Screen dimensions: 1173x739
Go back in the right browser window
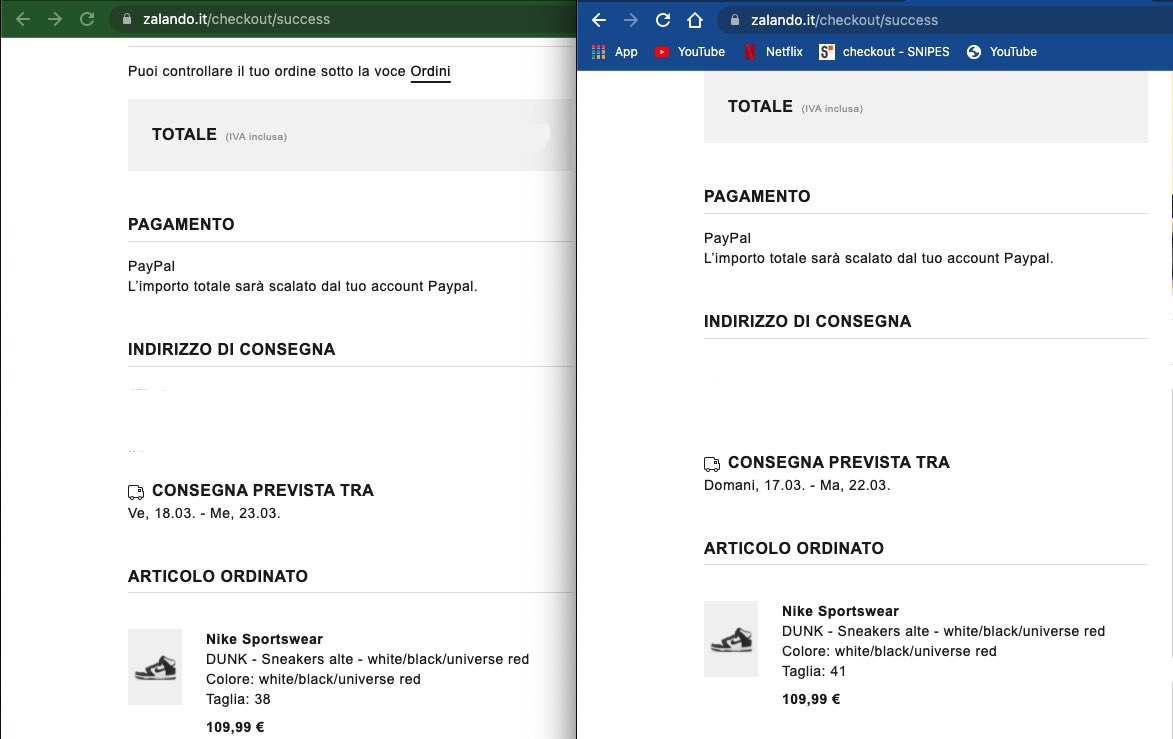click(598, 20)
